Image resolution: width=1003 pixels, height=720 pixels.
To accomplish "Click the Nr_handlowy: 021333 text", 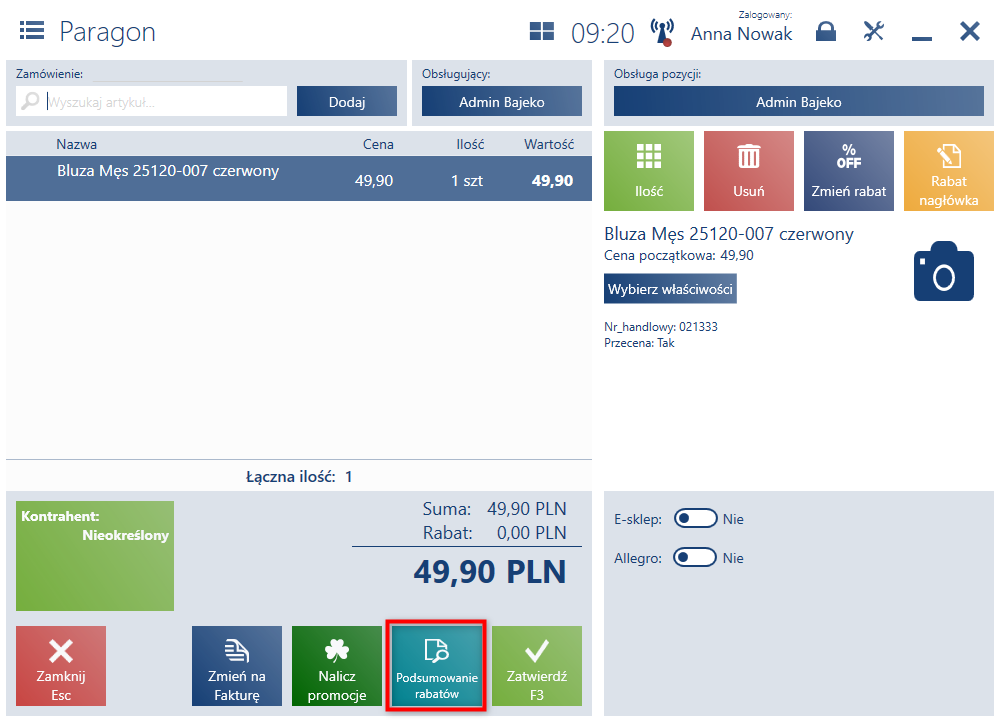I will click(661, 326).
